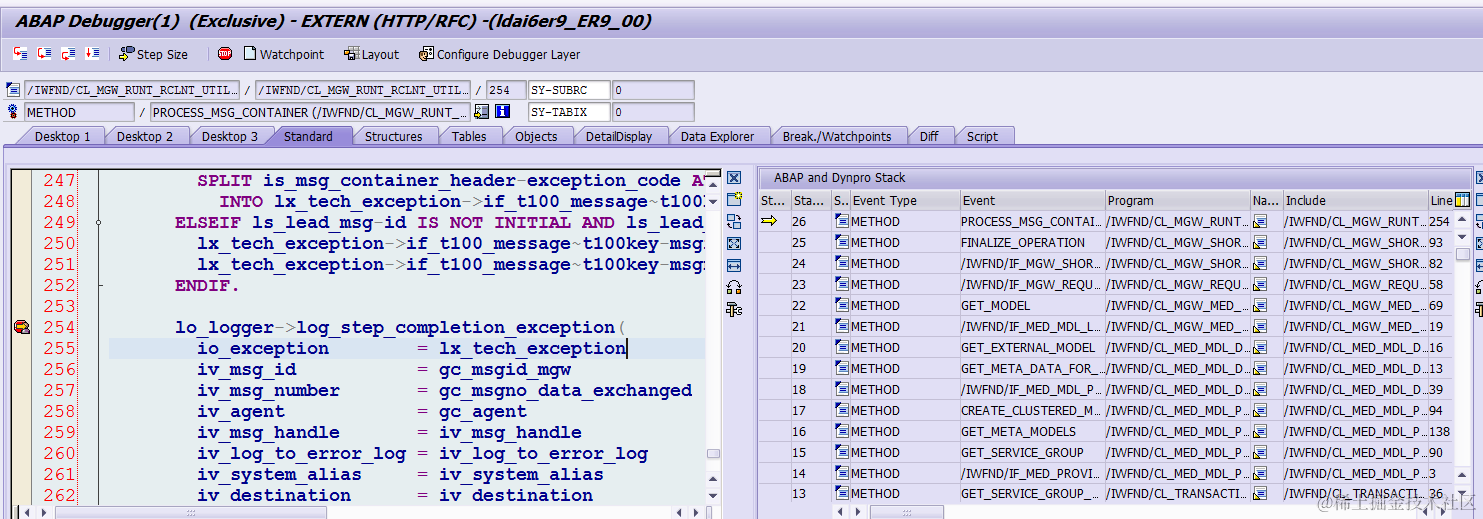
Task: Click the Single Step (F5) debugger icon
Action: coord(20,54)
